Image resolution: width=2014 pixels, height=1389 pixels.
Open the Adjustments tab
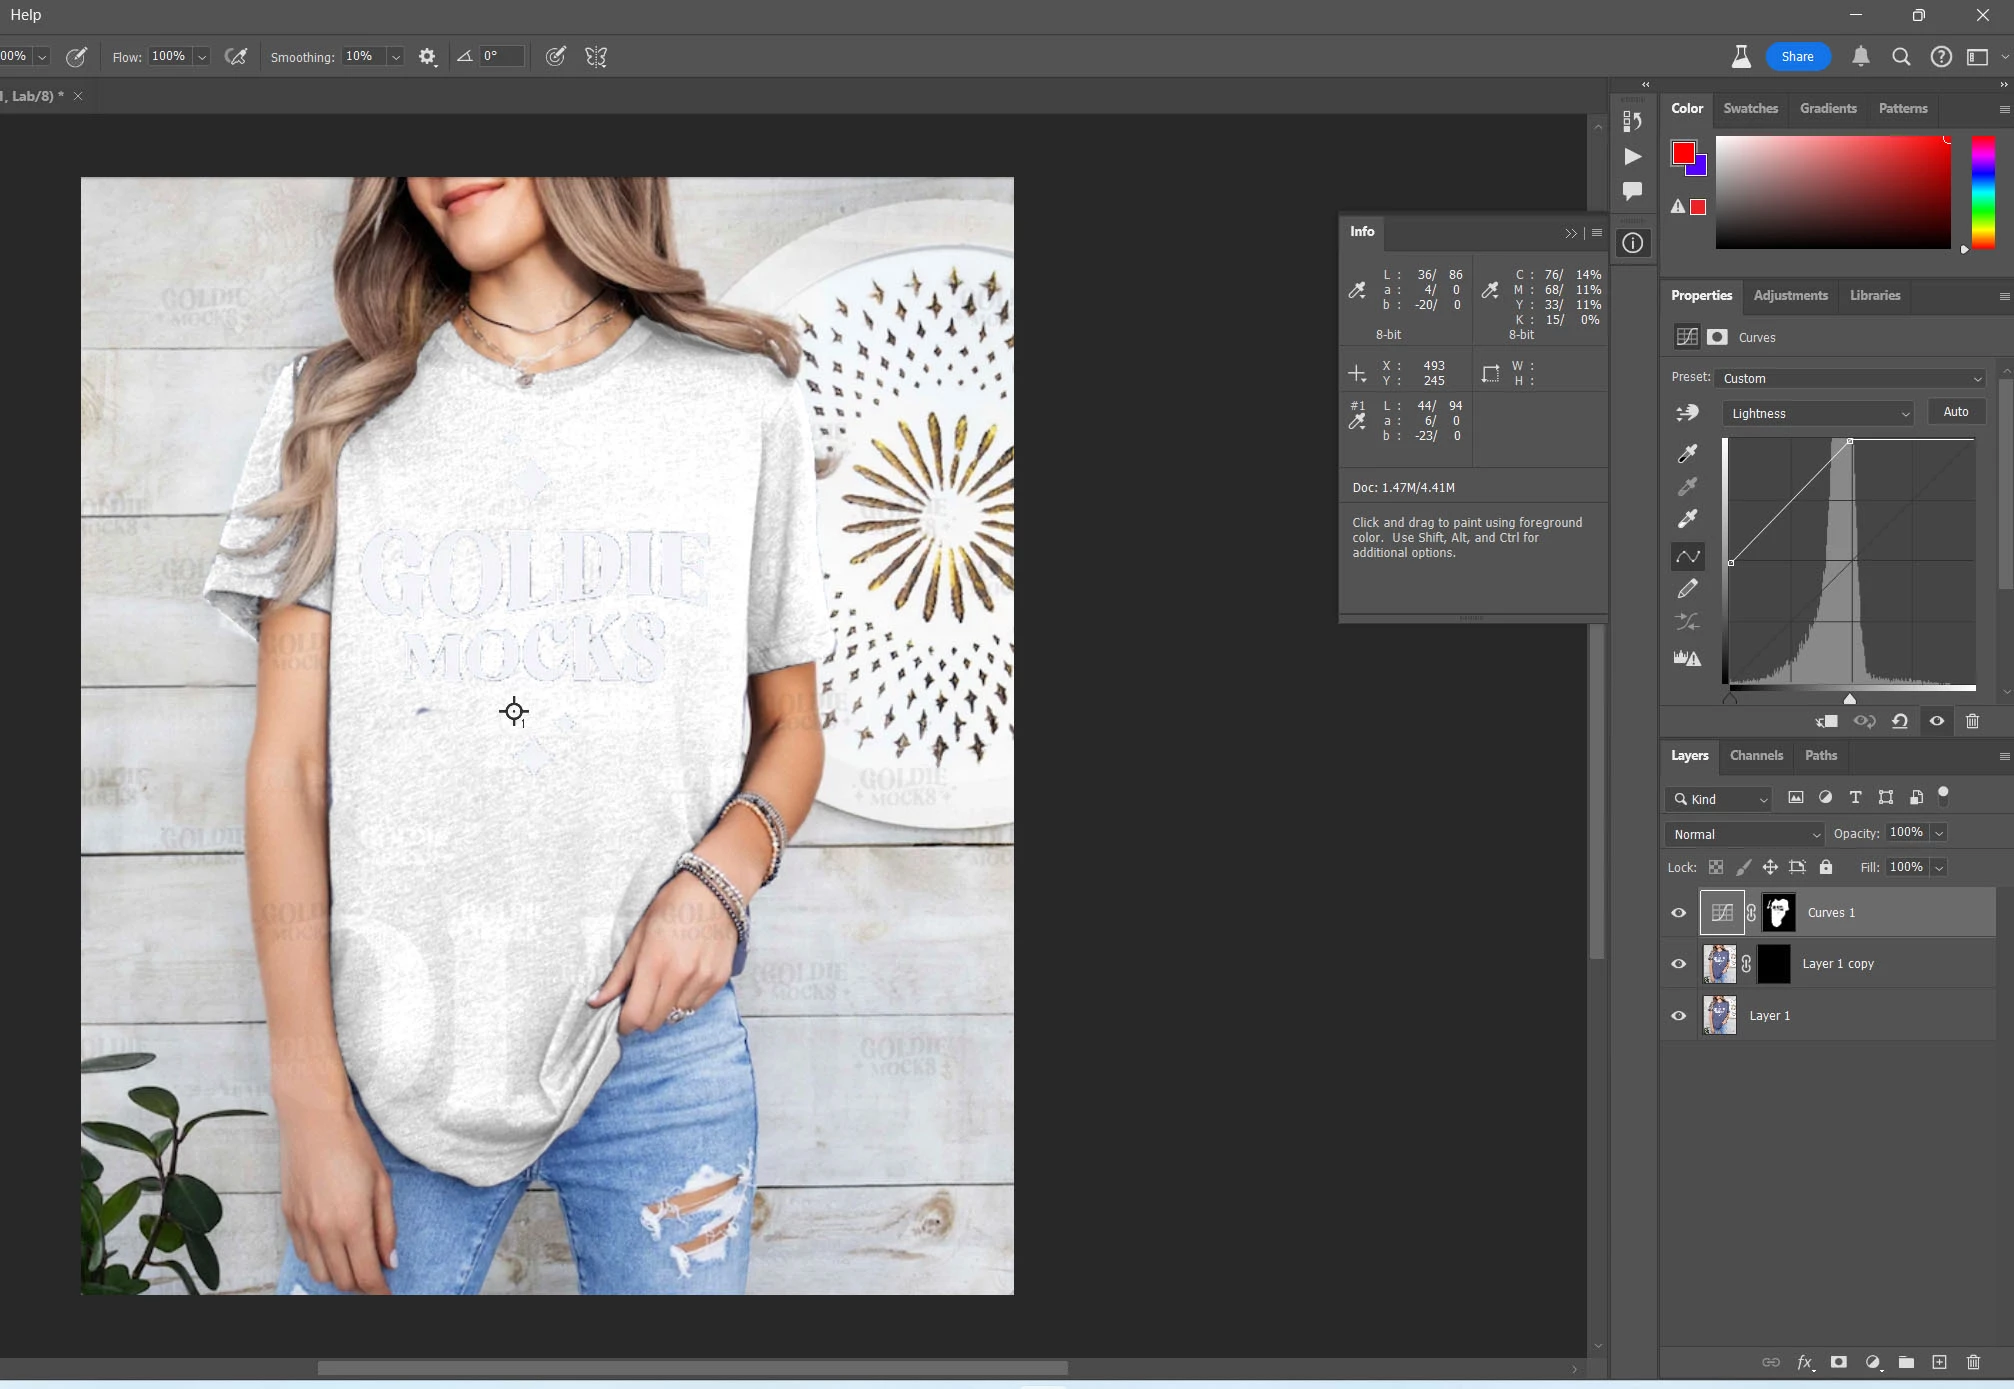point(1789,296)
